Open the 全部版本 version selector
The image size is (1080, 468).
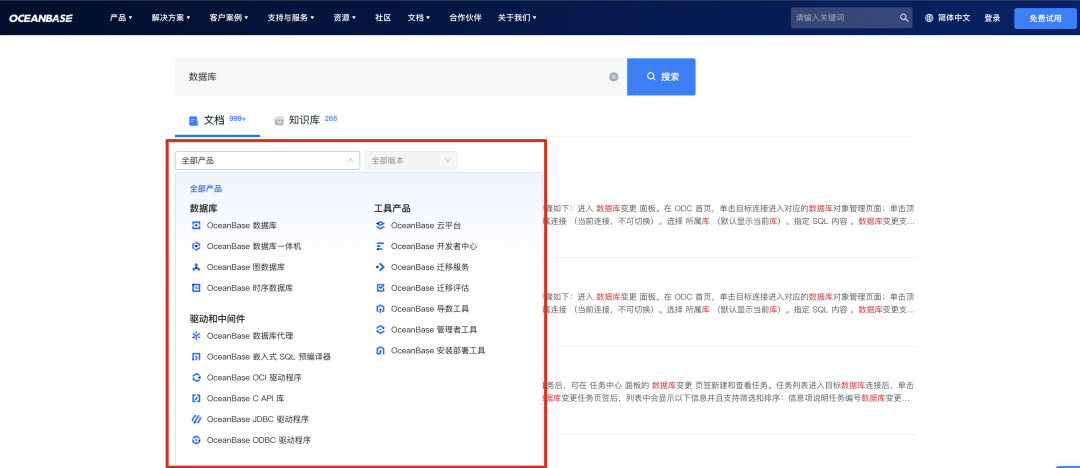411,161
